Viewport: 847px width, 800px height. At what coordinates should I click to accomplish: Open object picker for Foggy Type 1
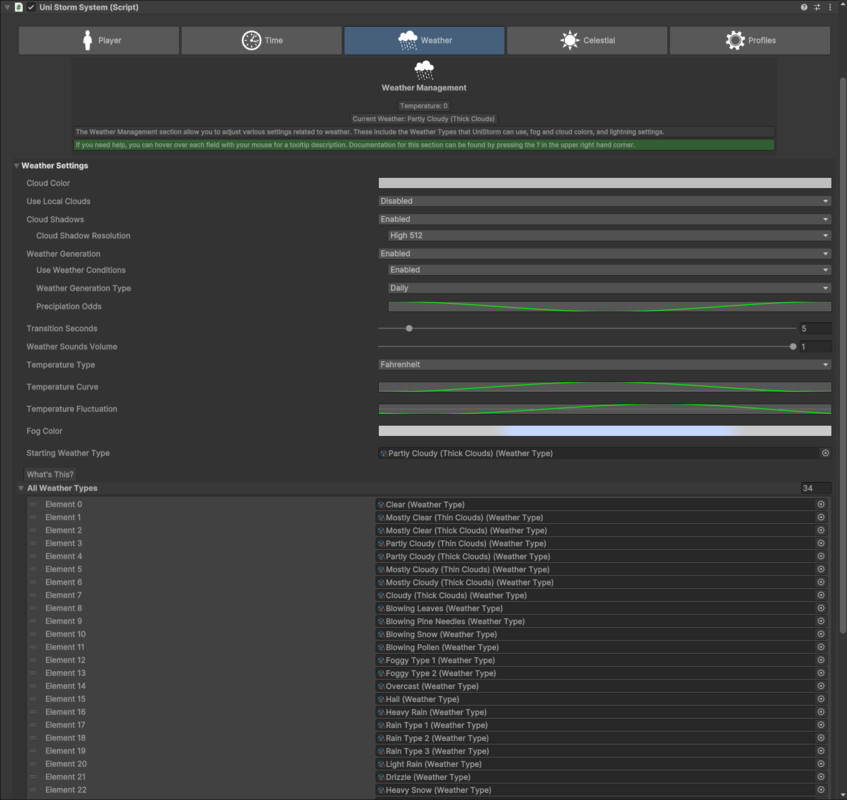click(821, 660)
